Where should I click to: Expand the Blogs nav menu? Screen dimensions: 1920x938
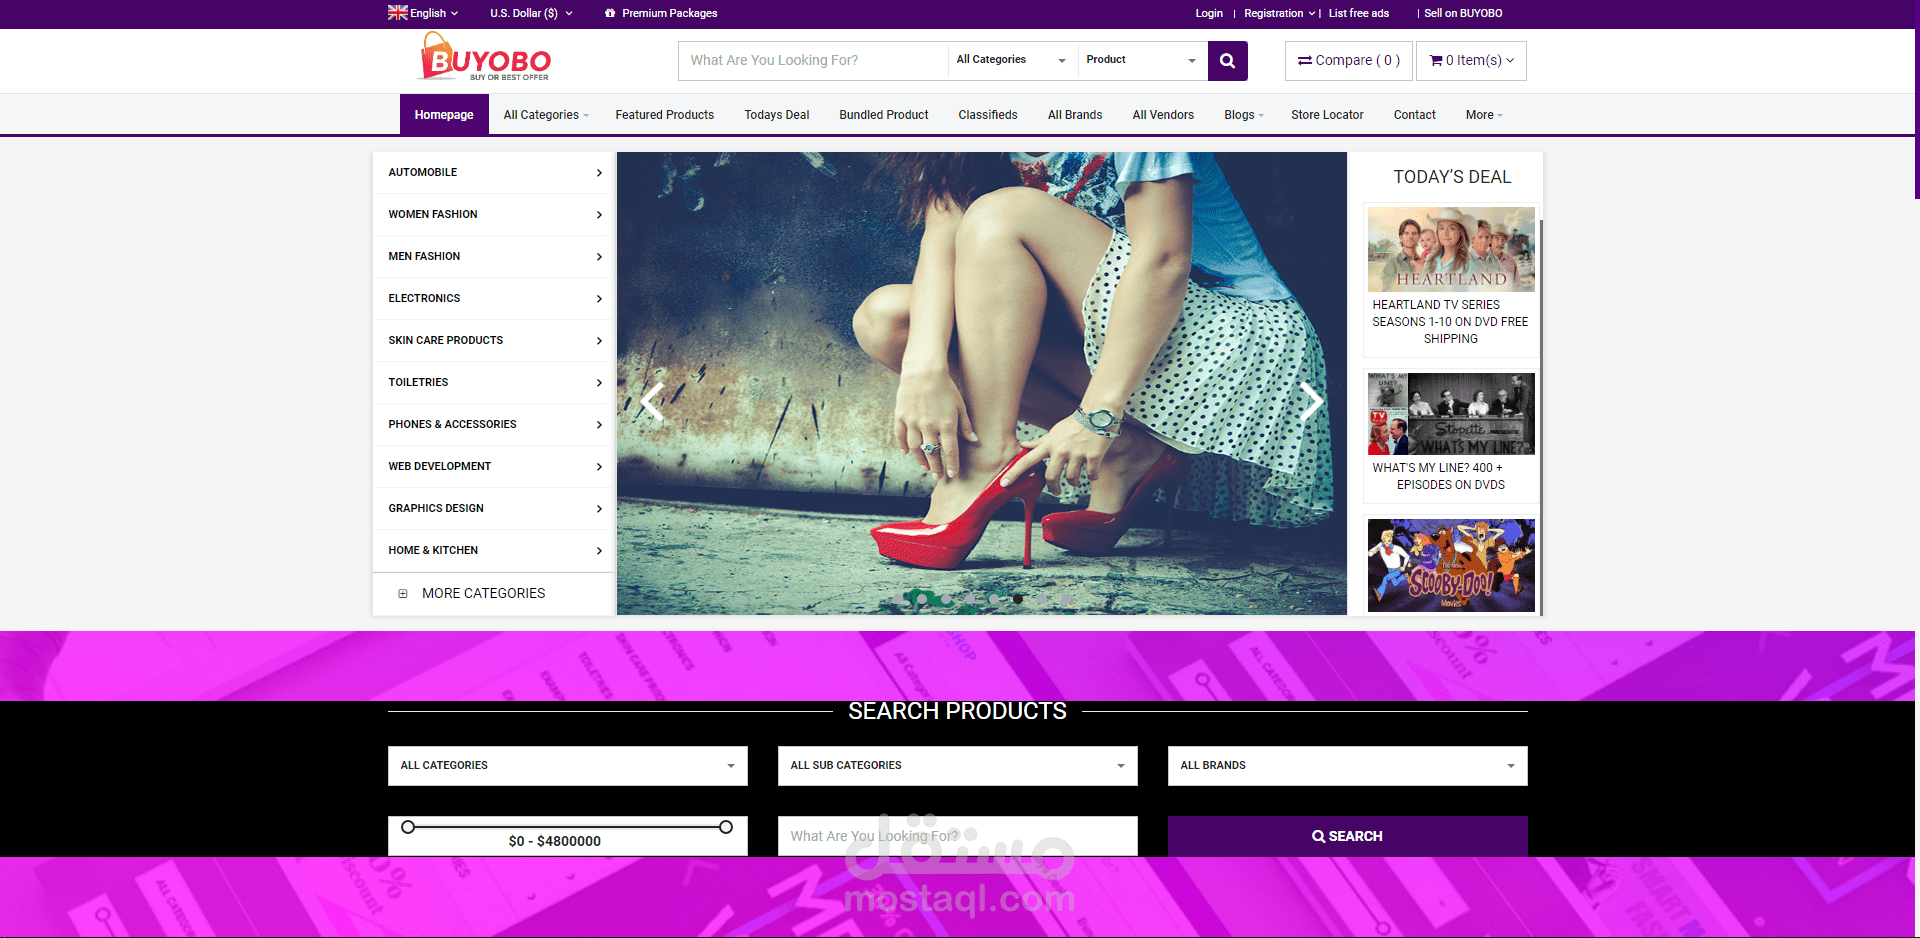[1244, 115]
